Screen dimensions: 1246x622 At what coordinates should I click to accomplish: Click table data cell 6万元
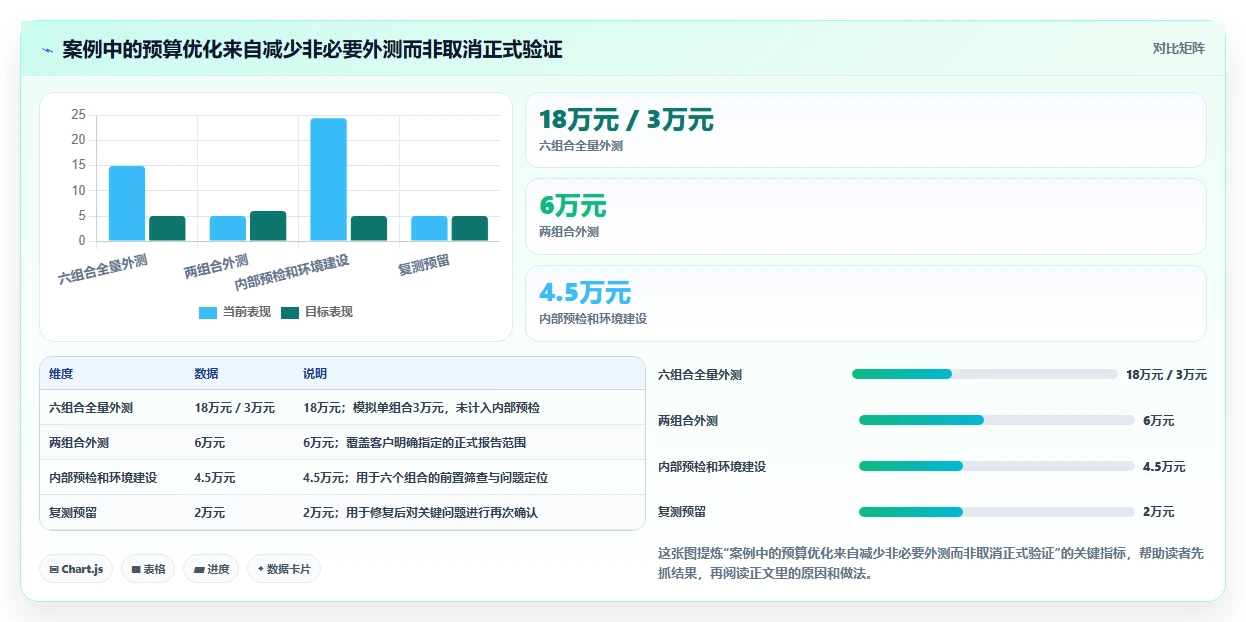pos(210,443)
